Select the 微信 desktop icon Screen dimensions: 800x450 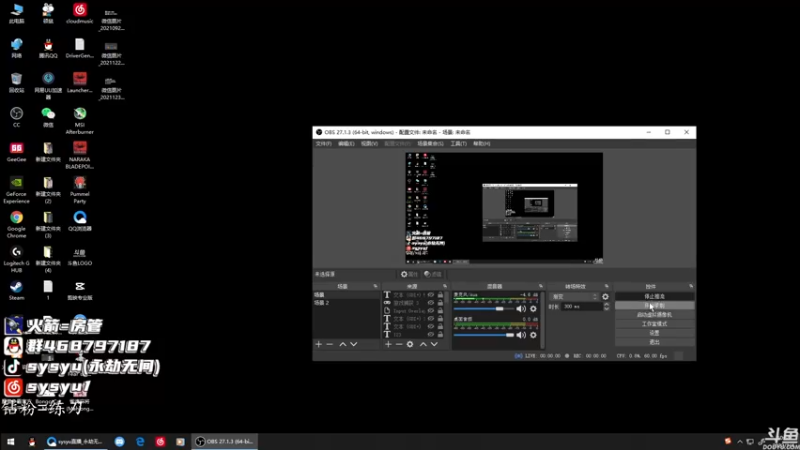pyautogui.click(x=48, y=117)
